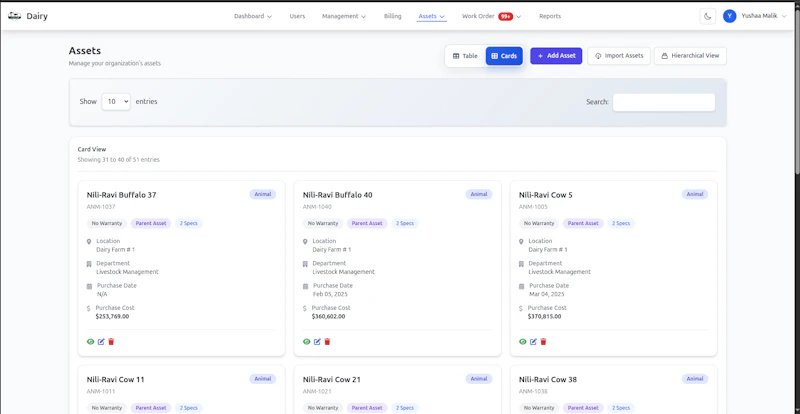The height and width of the screenshot is (414, 800).
Task: Click asset ID ANM-1037
Action: click(101, 207)
